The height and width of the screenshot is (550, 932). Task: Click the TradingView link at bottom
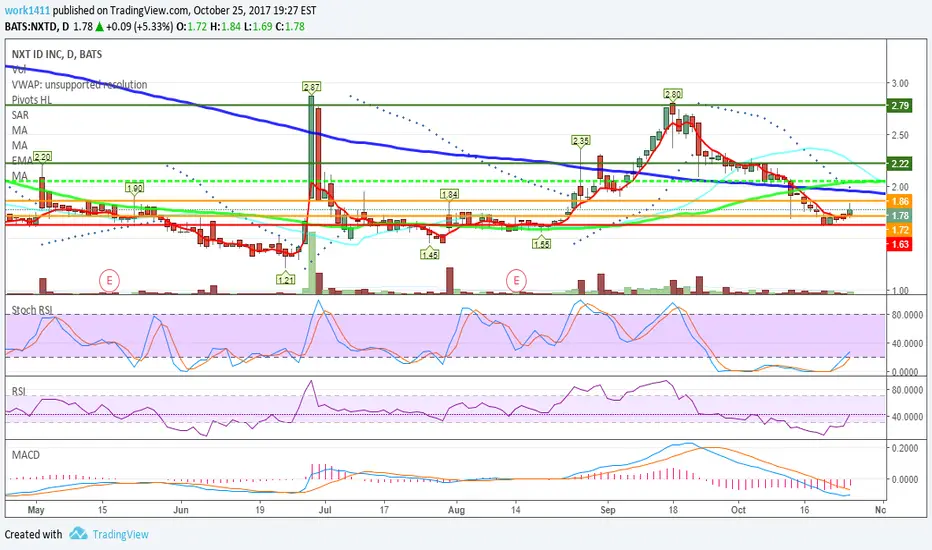(x=120, y=534)
